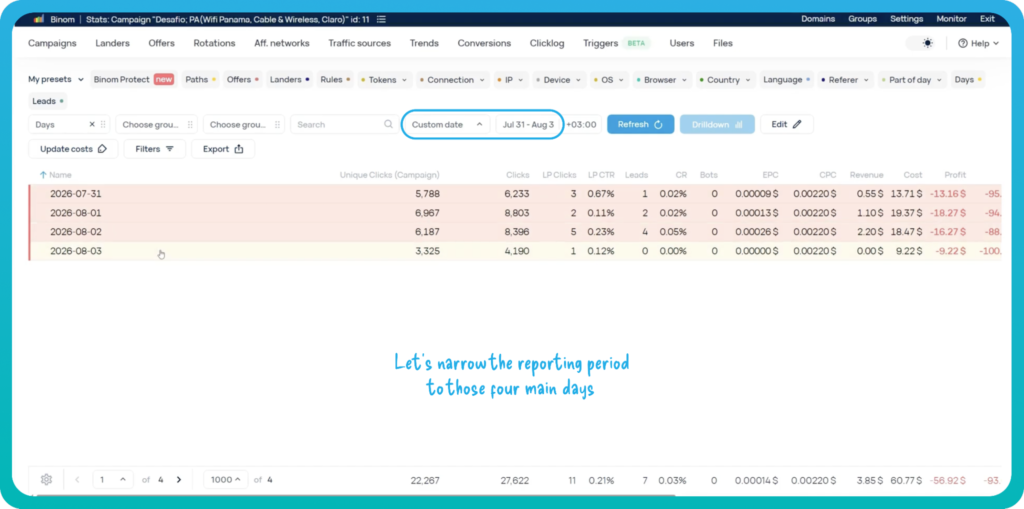Screen dimensions: 1024x509
Task: Expand the Tokens preset dropdown
Action: [385, 80]
